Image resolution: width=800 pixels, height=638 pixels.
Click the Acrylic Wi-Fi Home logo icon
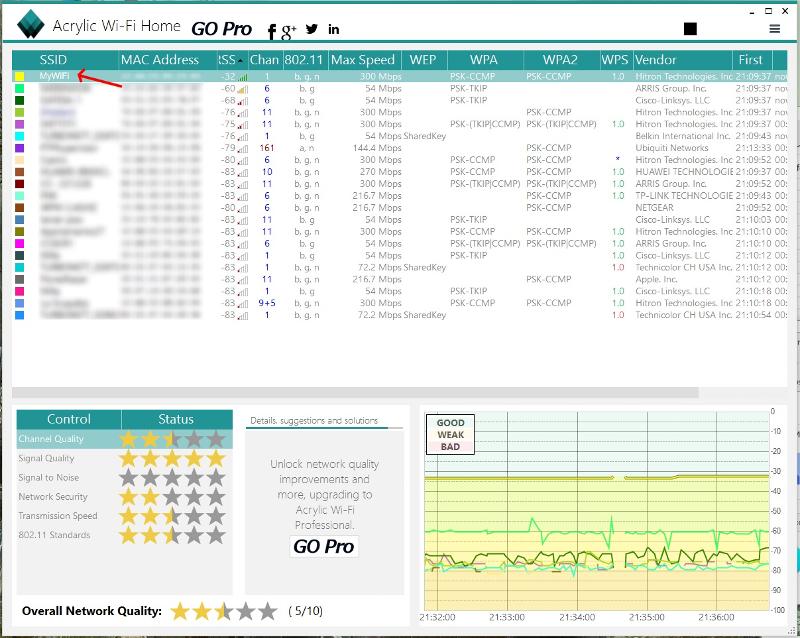point(30,24)
